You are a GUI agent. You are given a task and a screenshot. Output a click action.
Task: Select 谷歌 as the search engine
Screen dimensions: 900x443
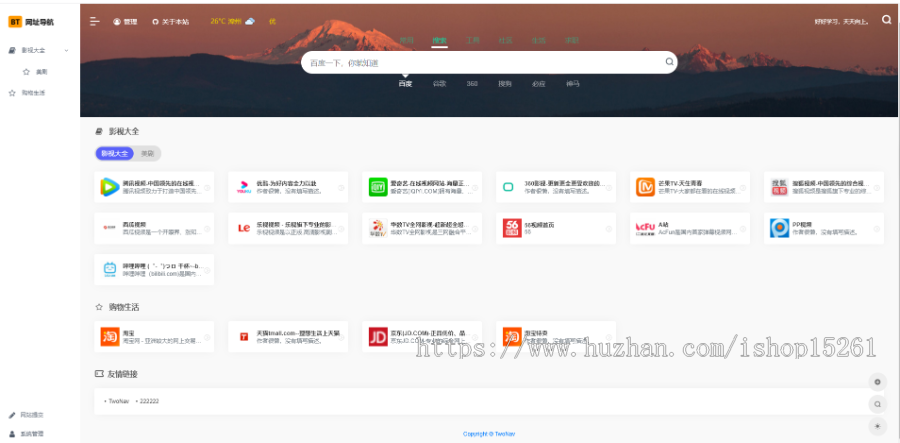(x=440, y=84)
